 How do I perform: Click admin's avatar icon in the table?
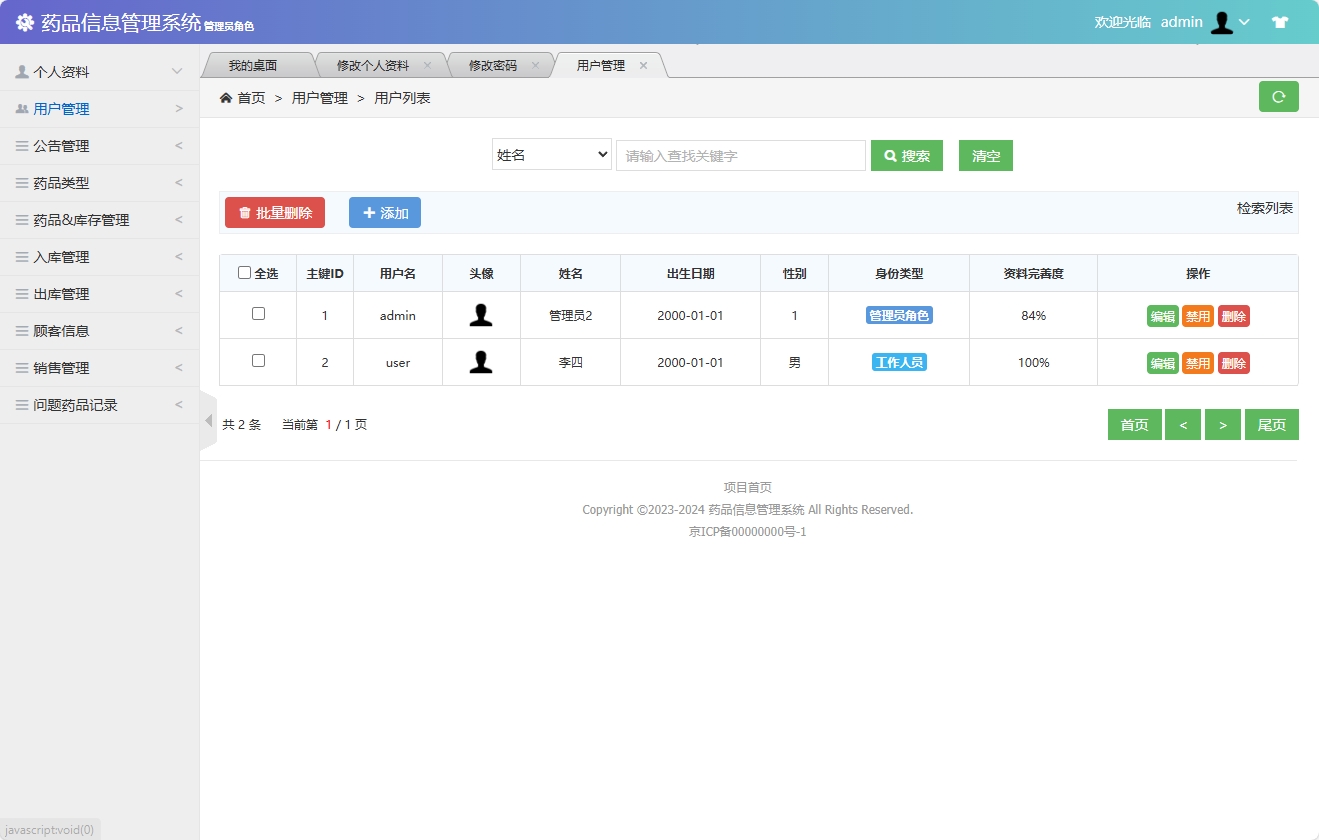pos(481,315)
